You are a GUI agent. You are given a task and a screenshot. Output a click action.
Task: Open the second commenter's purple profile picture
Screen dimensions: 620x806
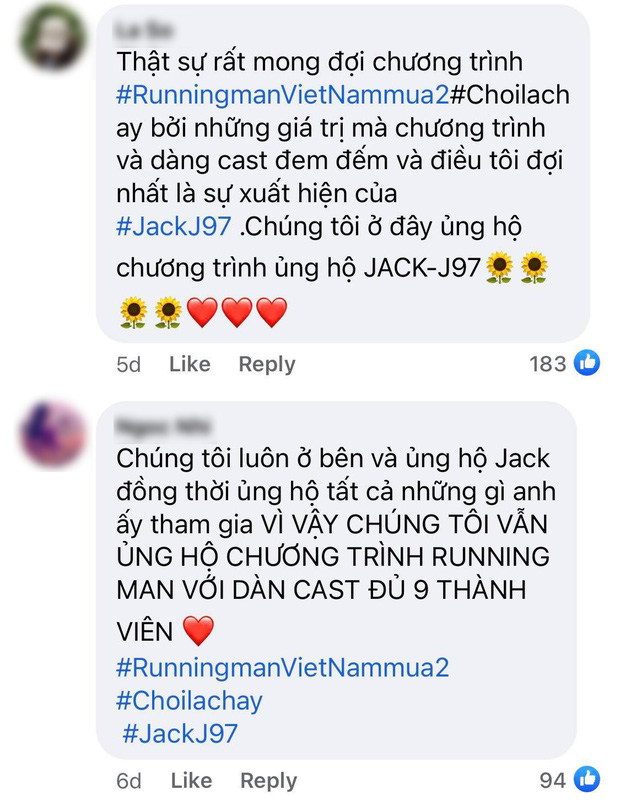(52, 434)
